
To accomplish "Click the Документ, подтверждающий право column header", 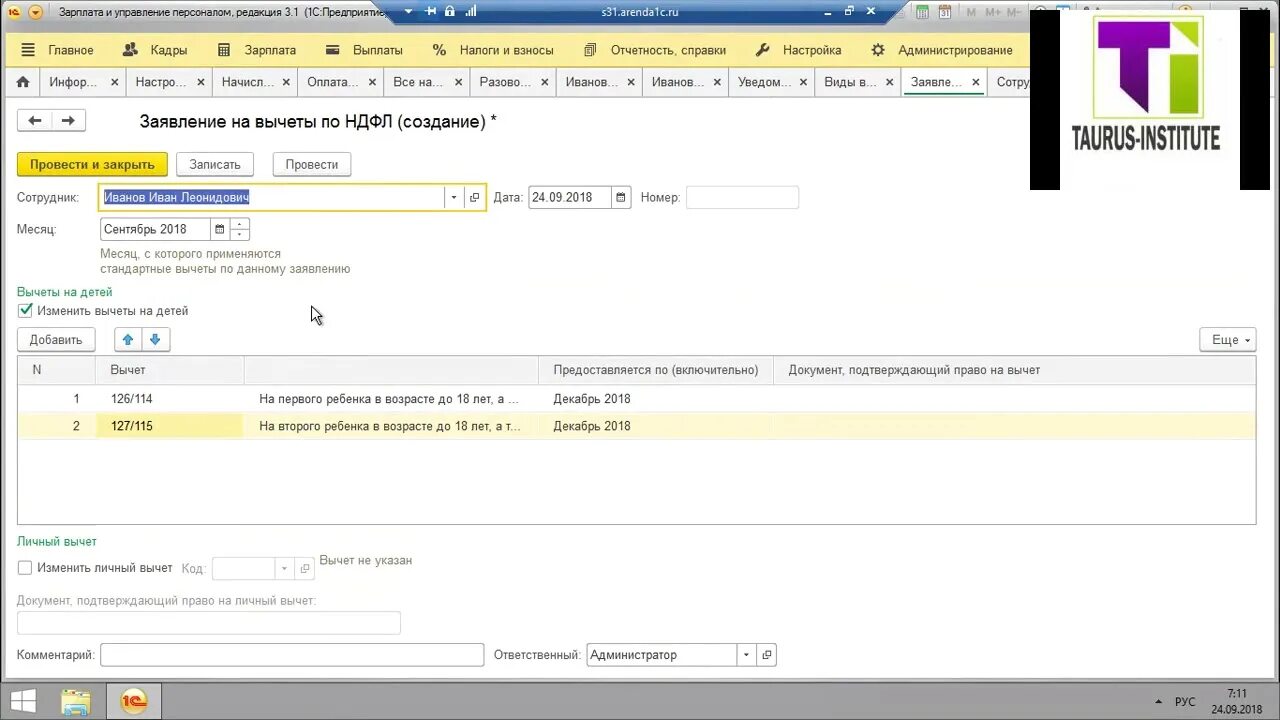I will (1014, 370).
